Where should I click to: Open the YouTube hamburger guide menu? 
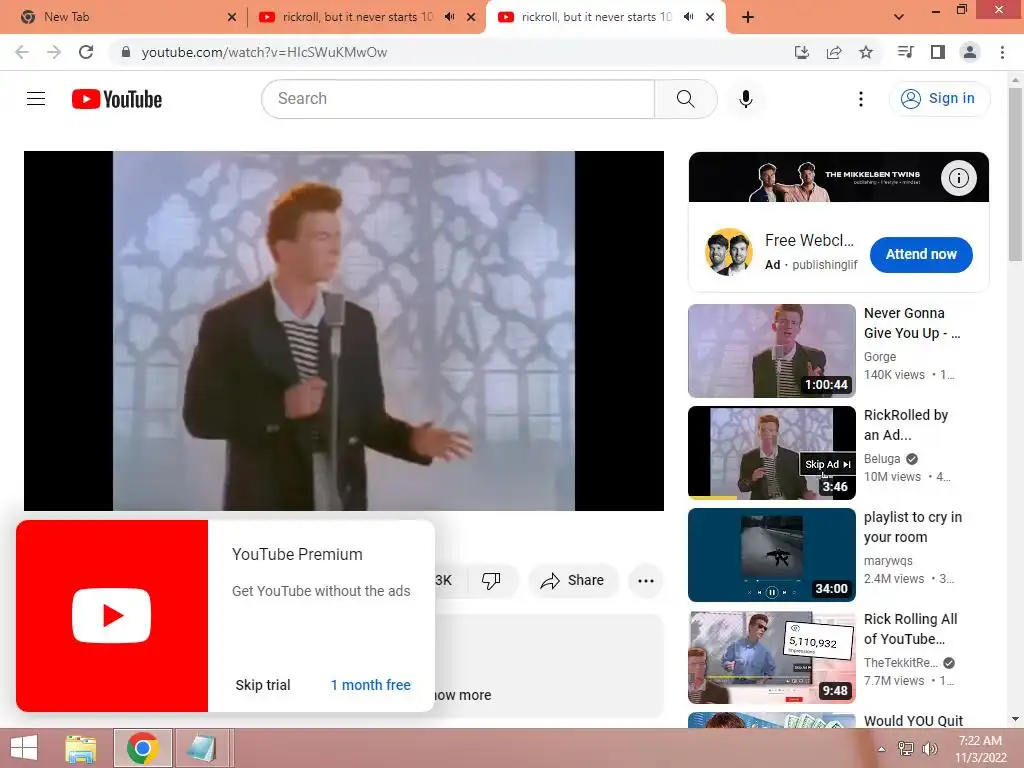tap(36, 99)
